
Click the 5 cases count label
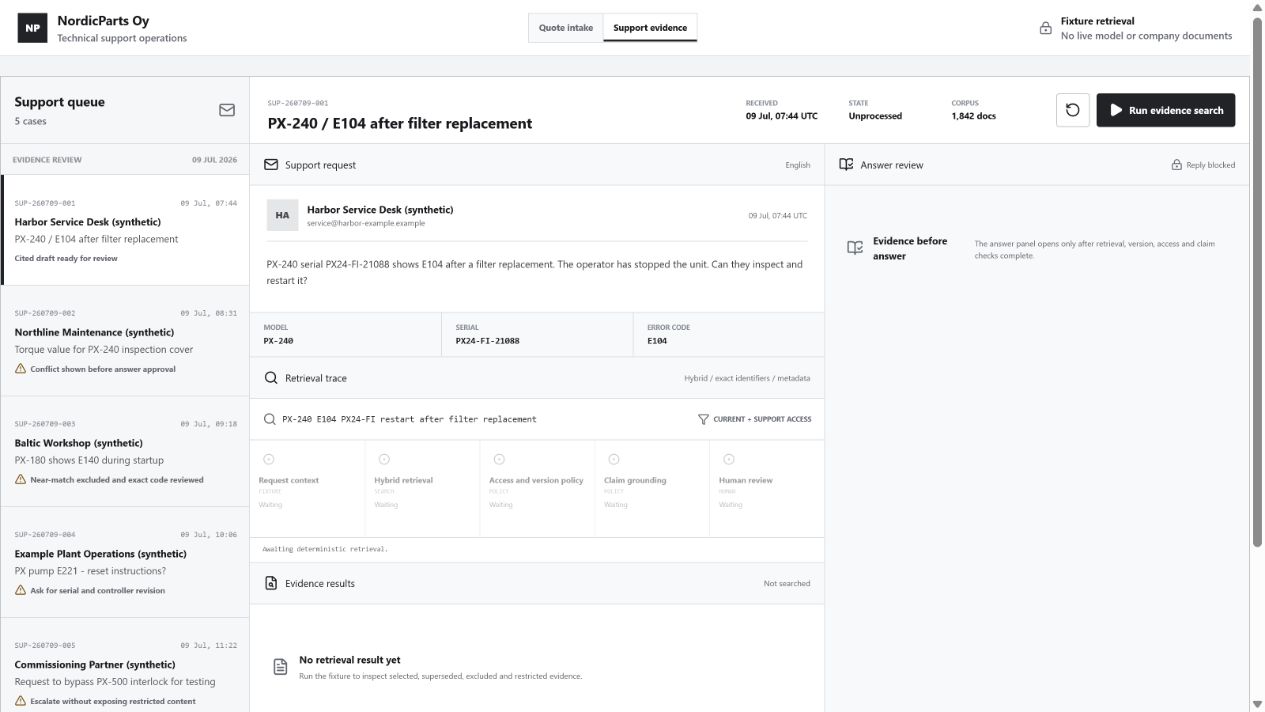(x=30, y=121)
